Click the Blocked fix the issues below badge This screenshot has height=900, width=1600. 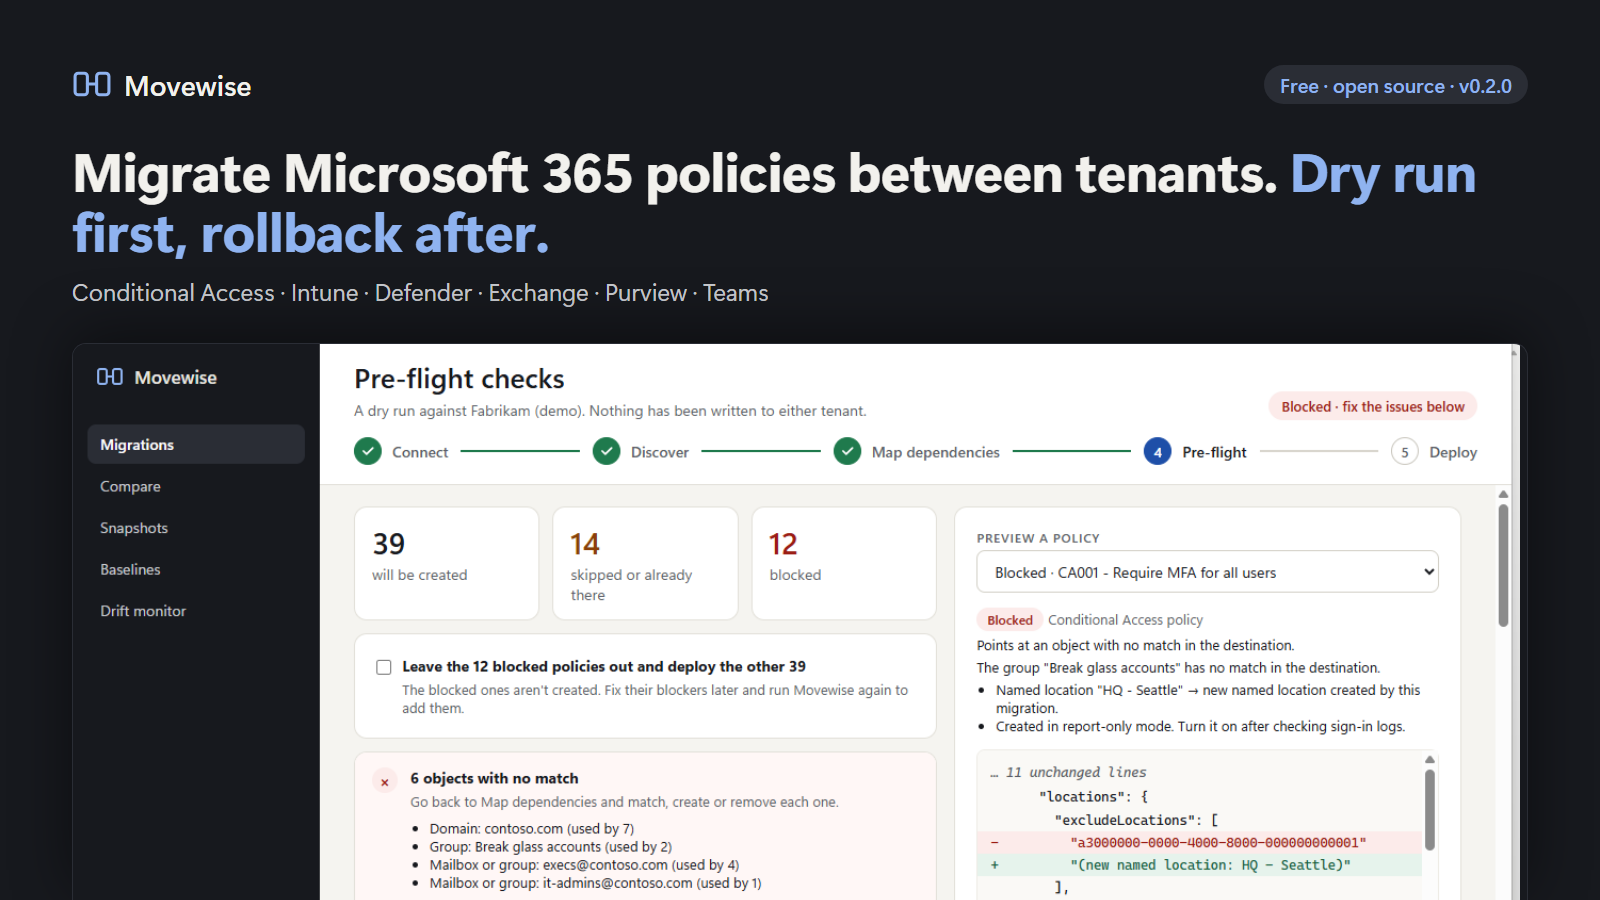(x=1373, y=406)
